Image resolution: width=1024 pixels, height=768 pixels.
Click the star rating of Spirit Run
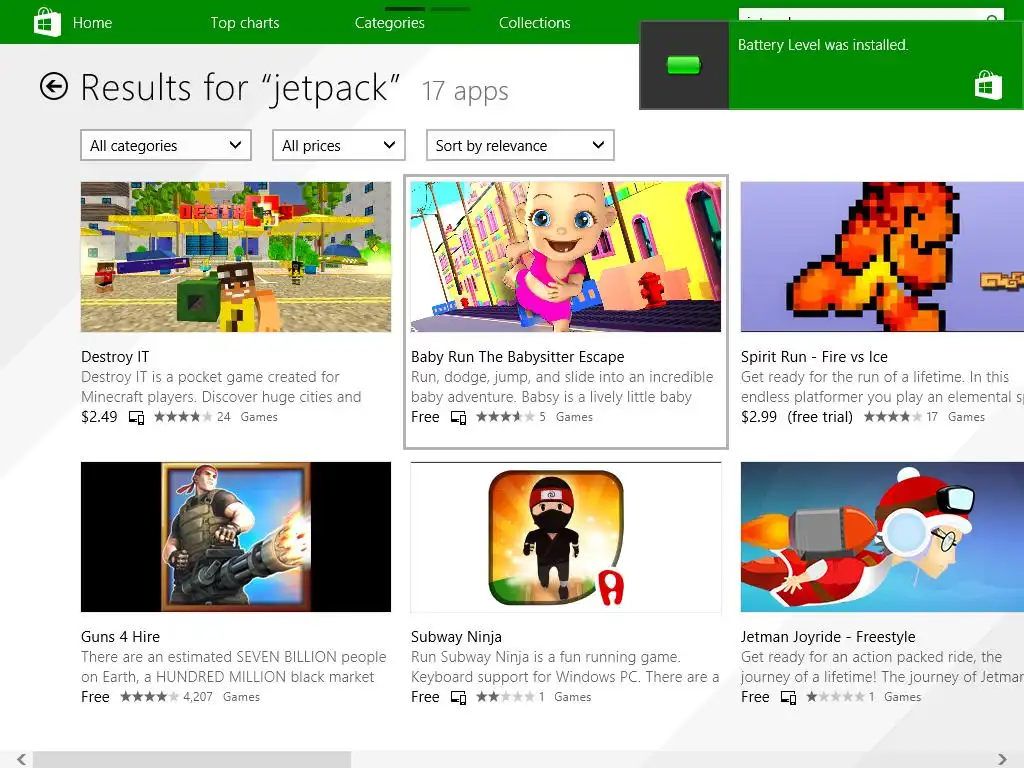(892, 417)
